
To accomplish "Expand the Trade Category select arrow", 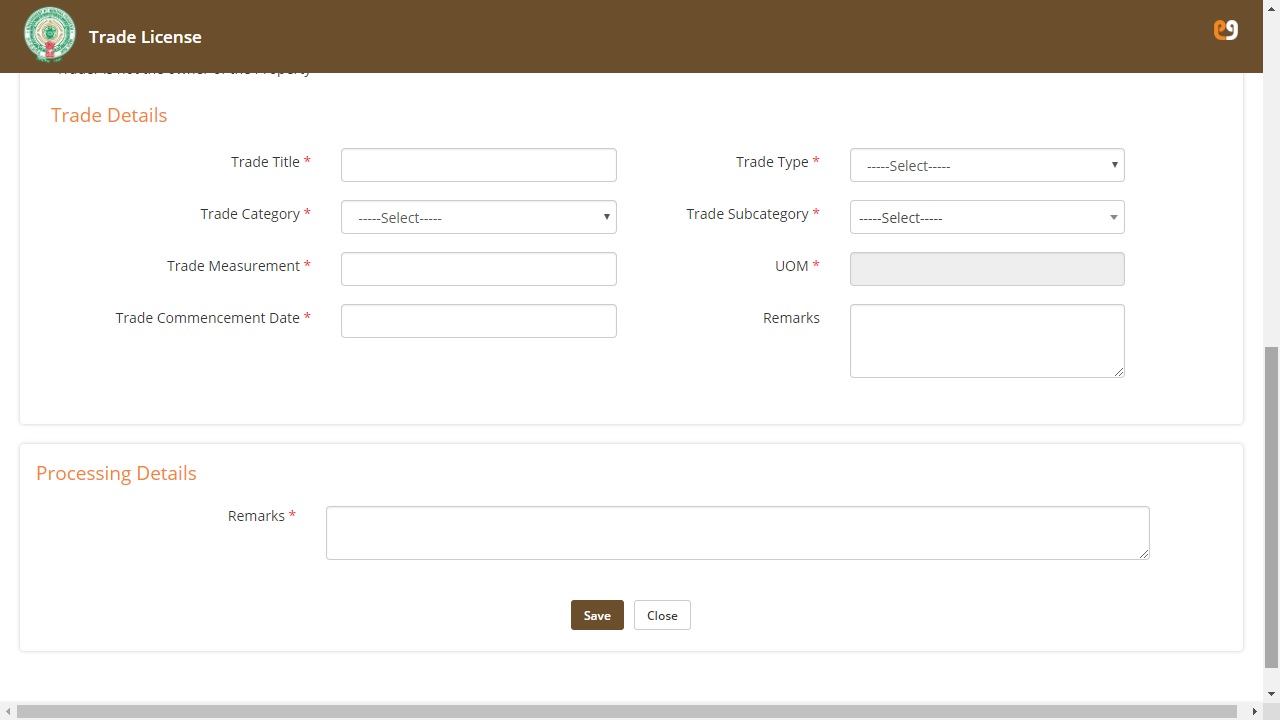I will (606, 217).
